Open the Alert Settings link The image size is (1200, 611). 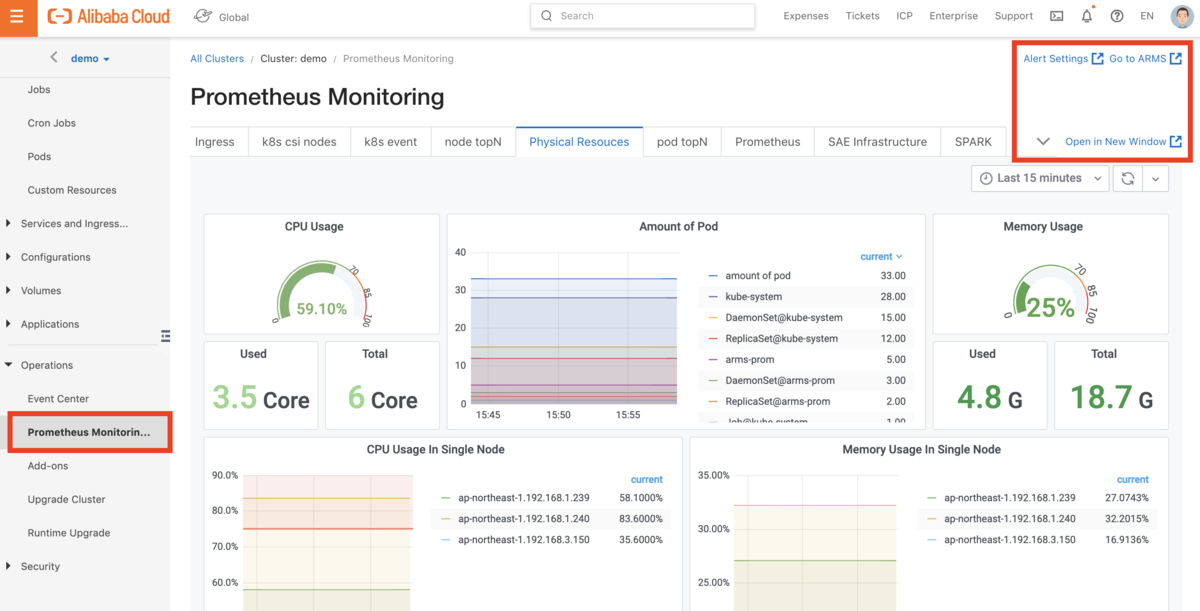pyautogui.click(x=1063, y=58)
